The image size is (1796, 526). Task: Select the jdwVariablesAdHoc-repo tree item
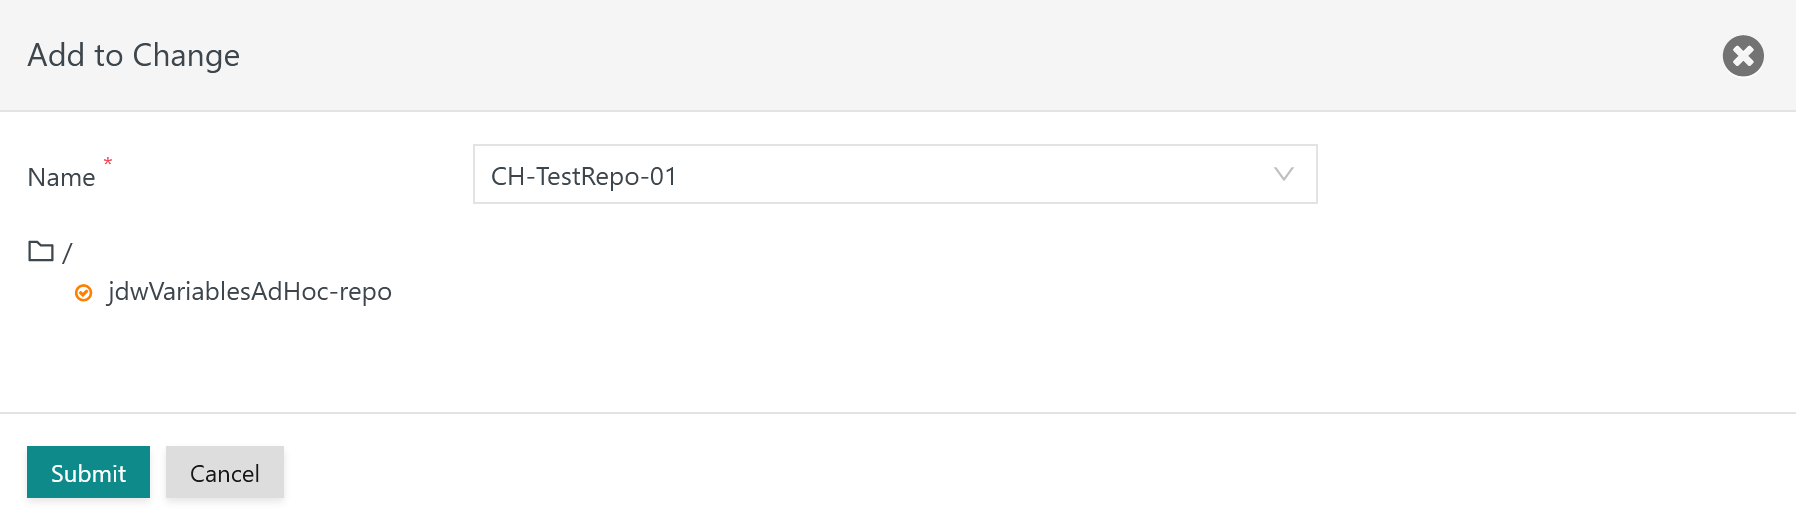(250, 292)
